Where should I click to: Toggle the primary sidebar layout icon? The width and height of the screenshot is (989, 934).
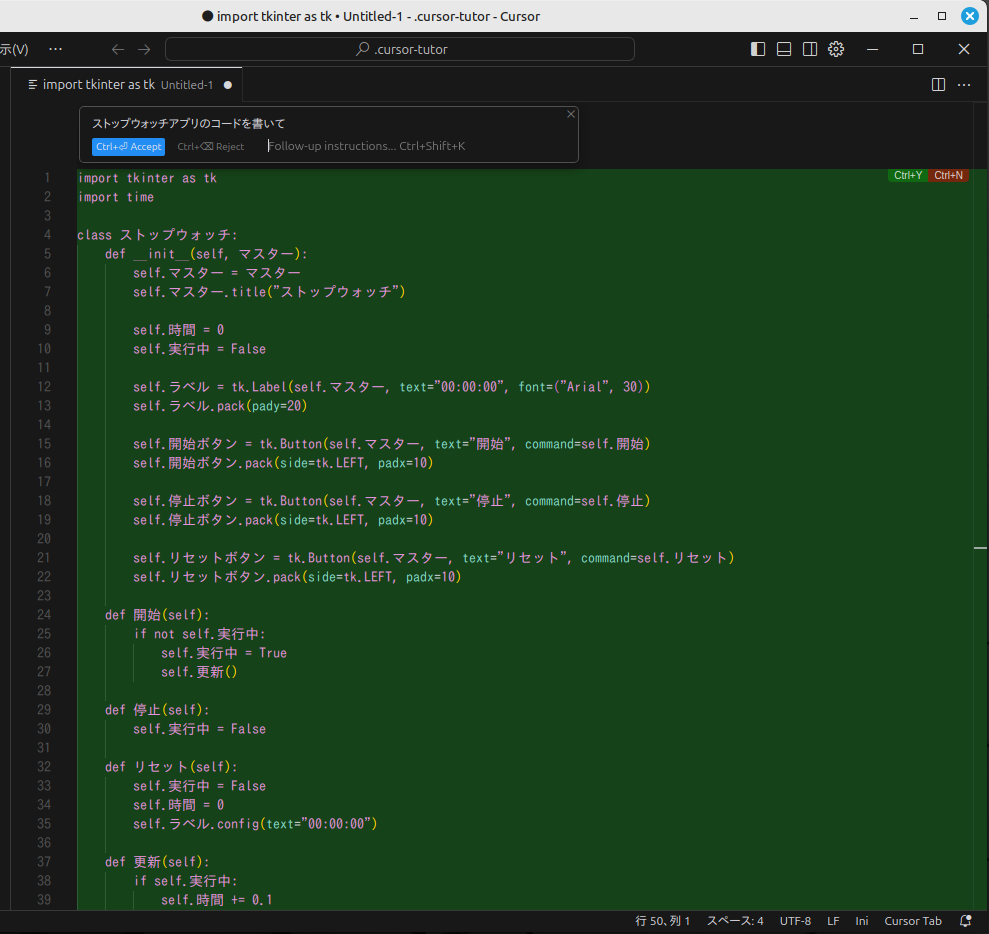click(x=758, y=49)
